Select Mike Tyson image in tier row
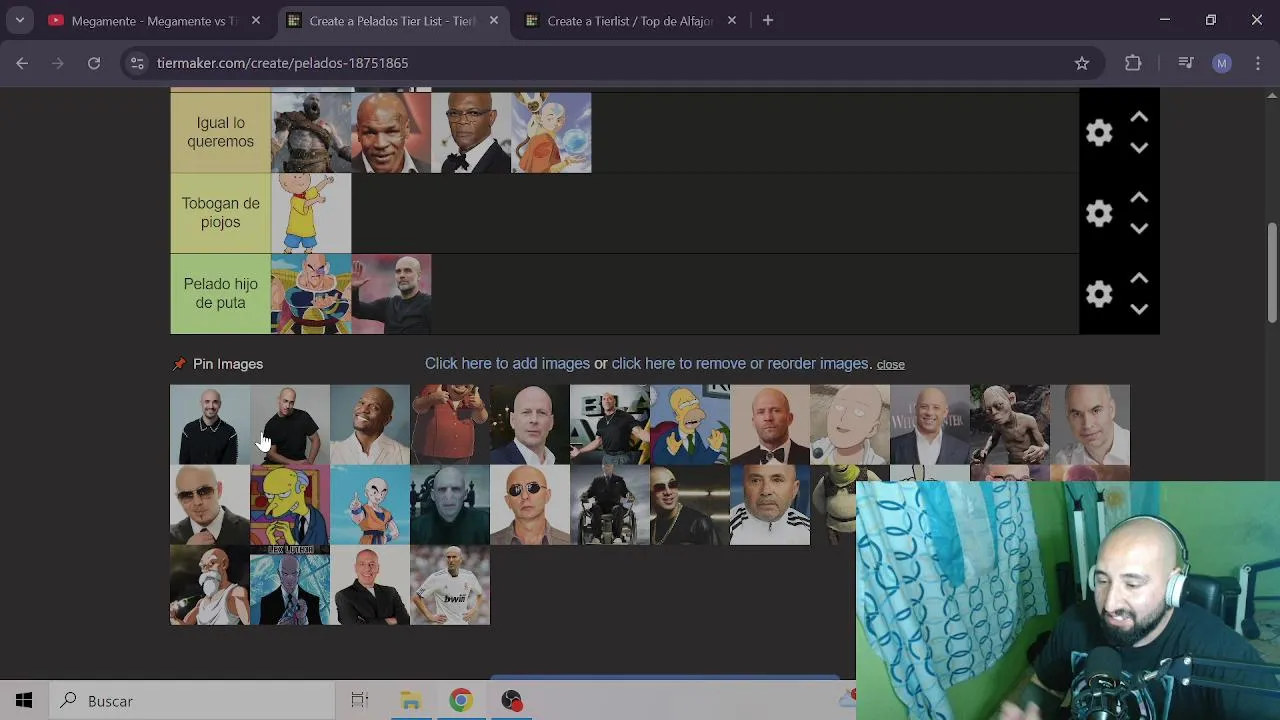1280x720 pixels. pos(391,133)
